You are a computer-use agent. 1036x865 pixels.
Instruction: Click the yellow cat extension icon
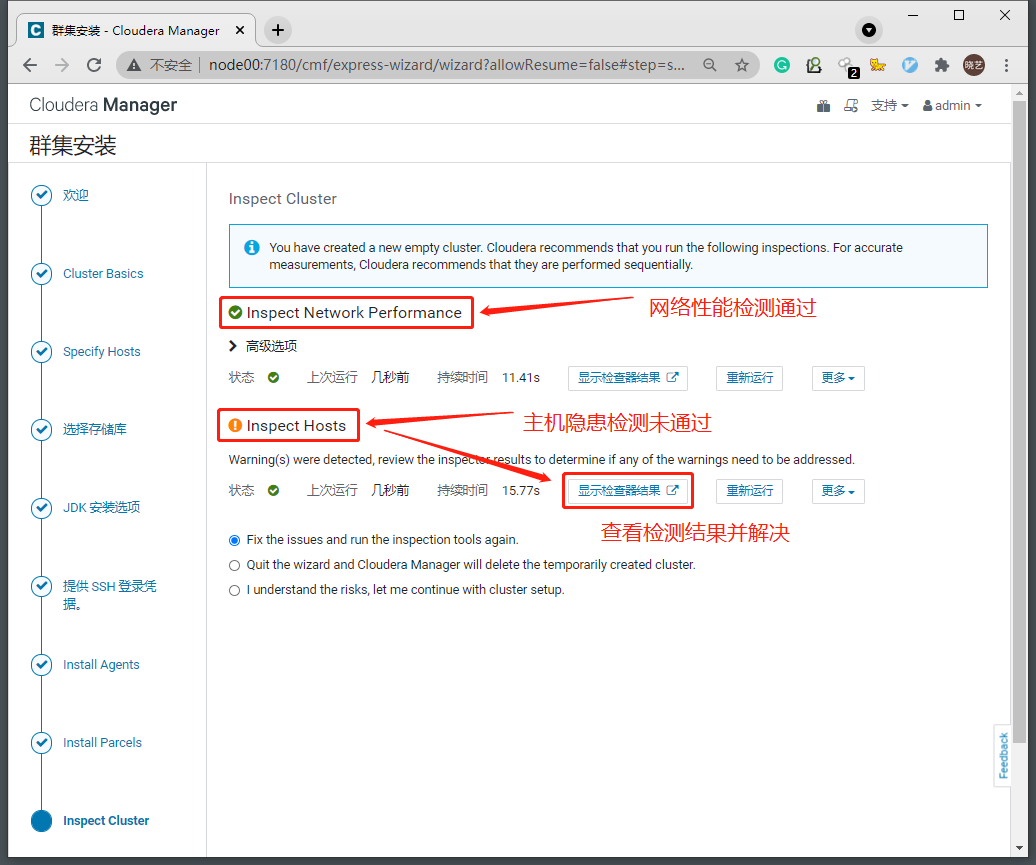click(877, 65)
